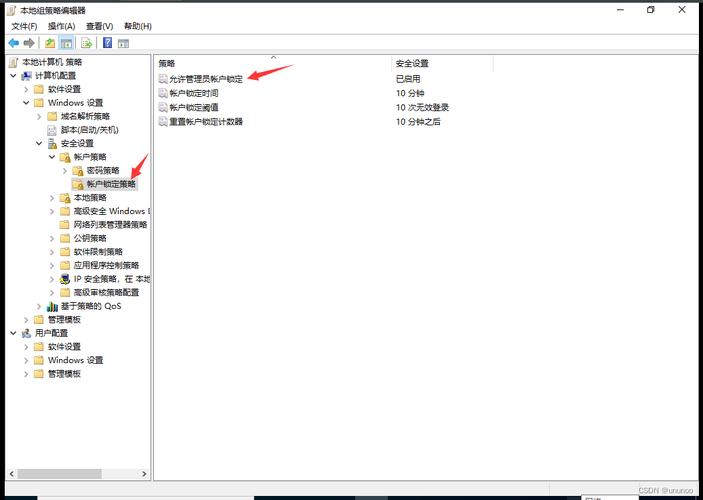Toggle the Show/Hide console tree icon

[66, 43]
